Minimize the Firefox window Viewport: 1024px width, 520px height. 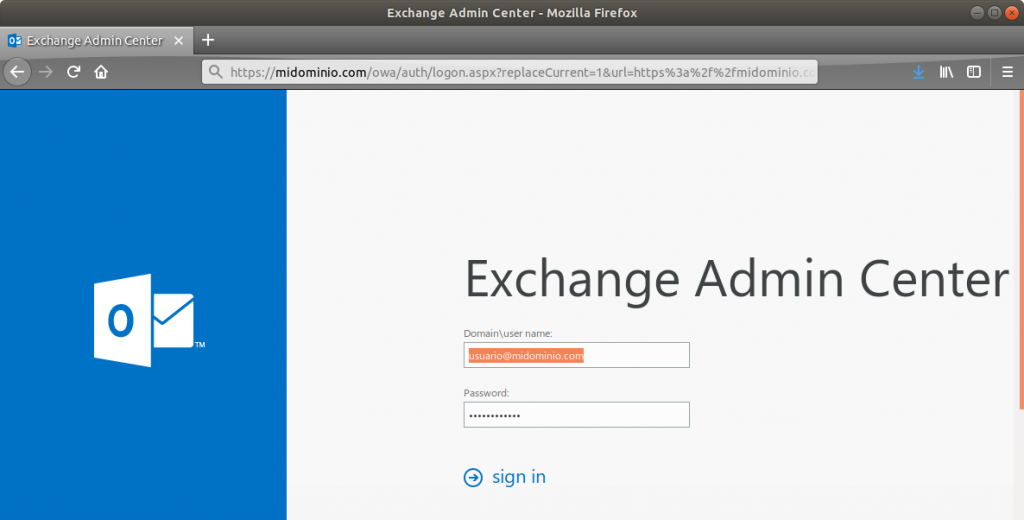point(977,13)
